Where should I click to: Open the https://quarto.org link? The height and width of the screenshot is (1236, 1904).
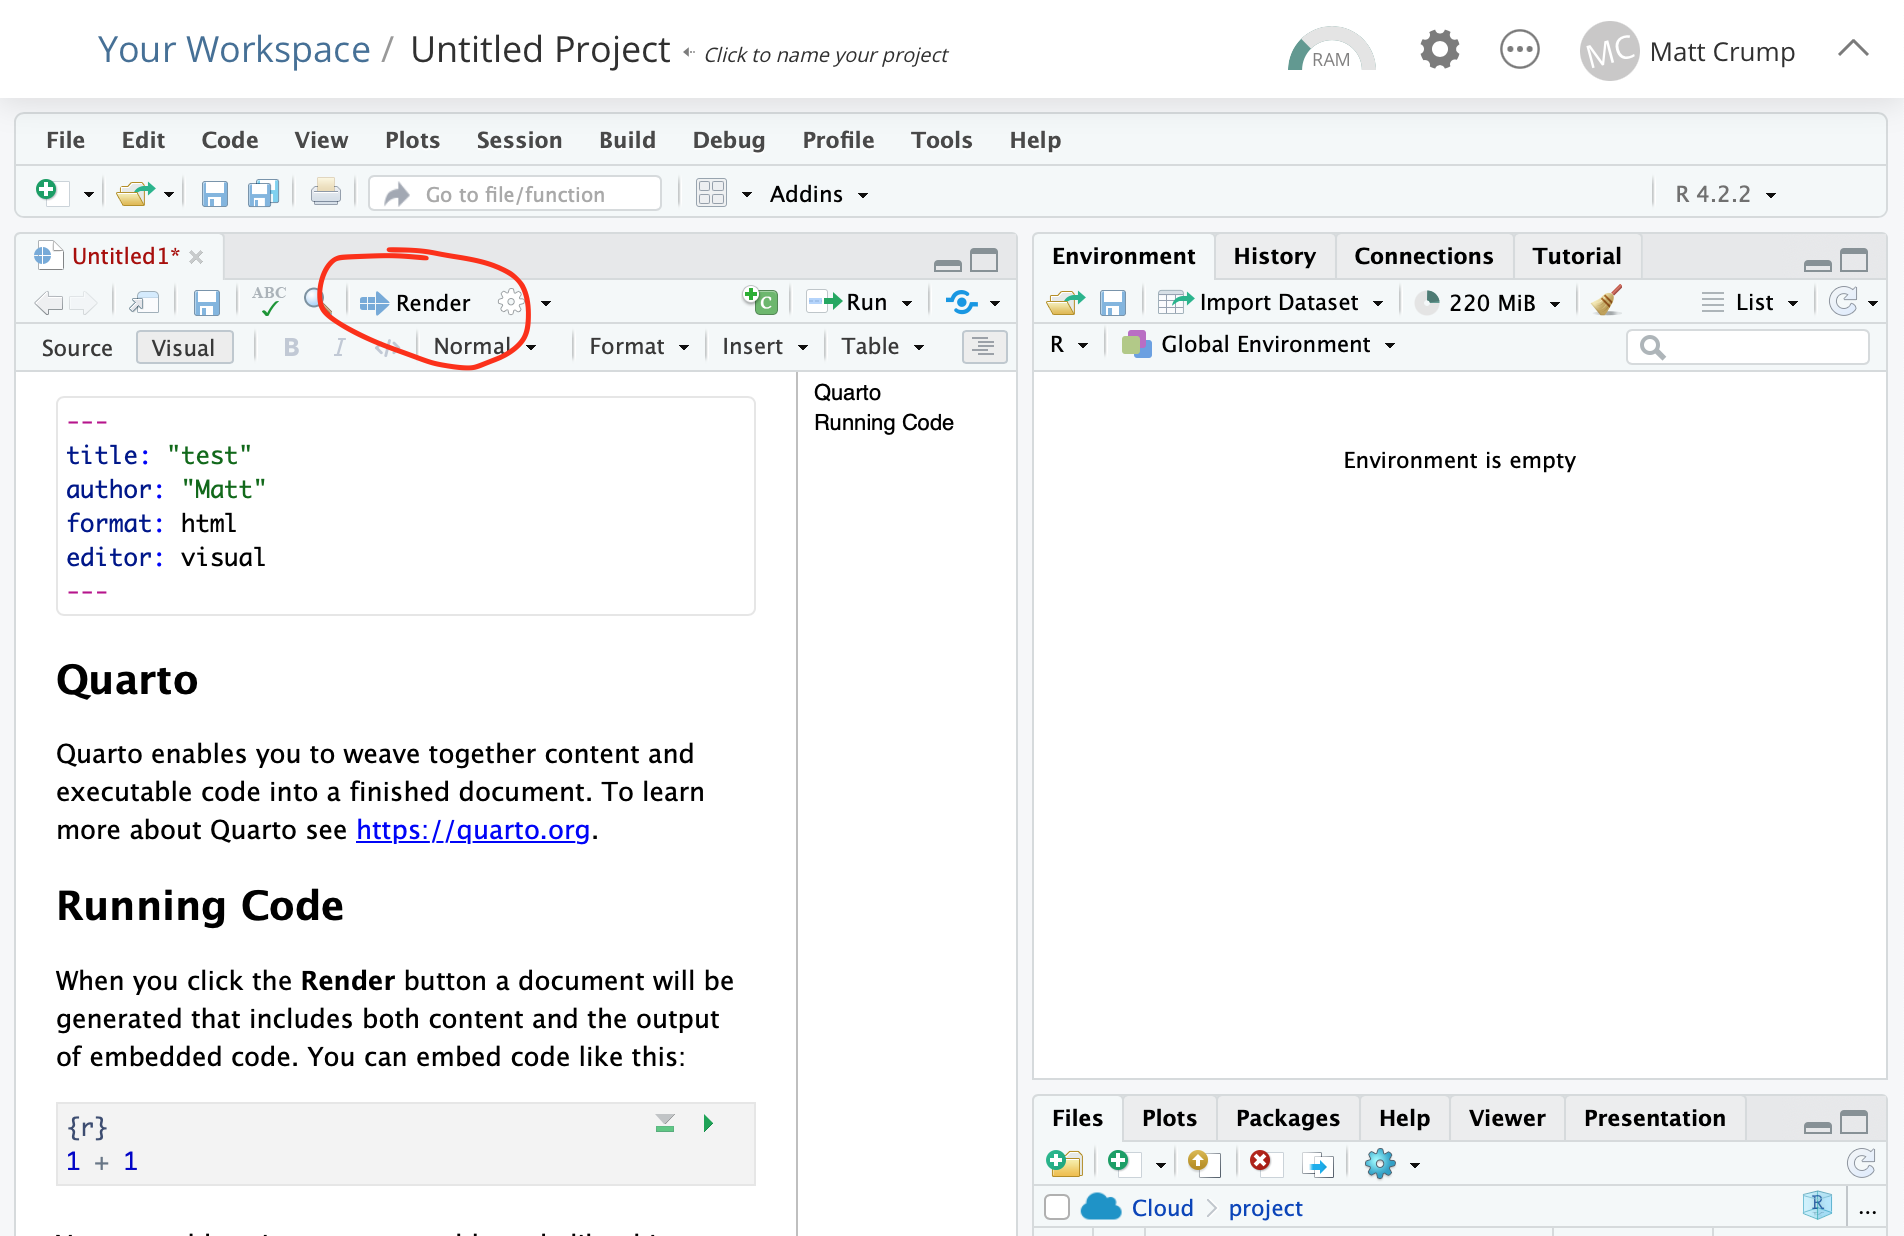click(x=473, y=830)
